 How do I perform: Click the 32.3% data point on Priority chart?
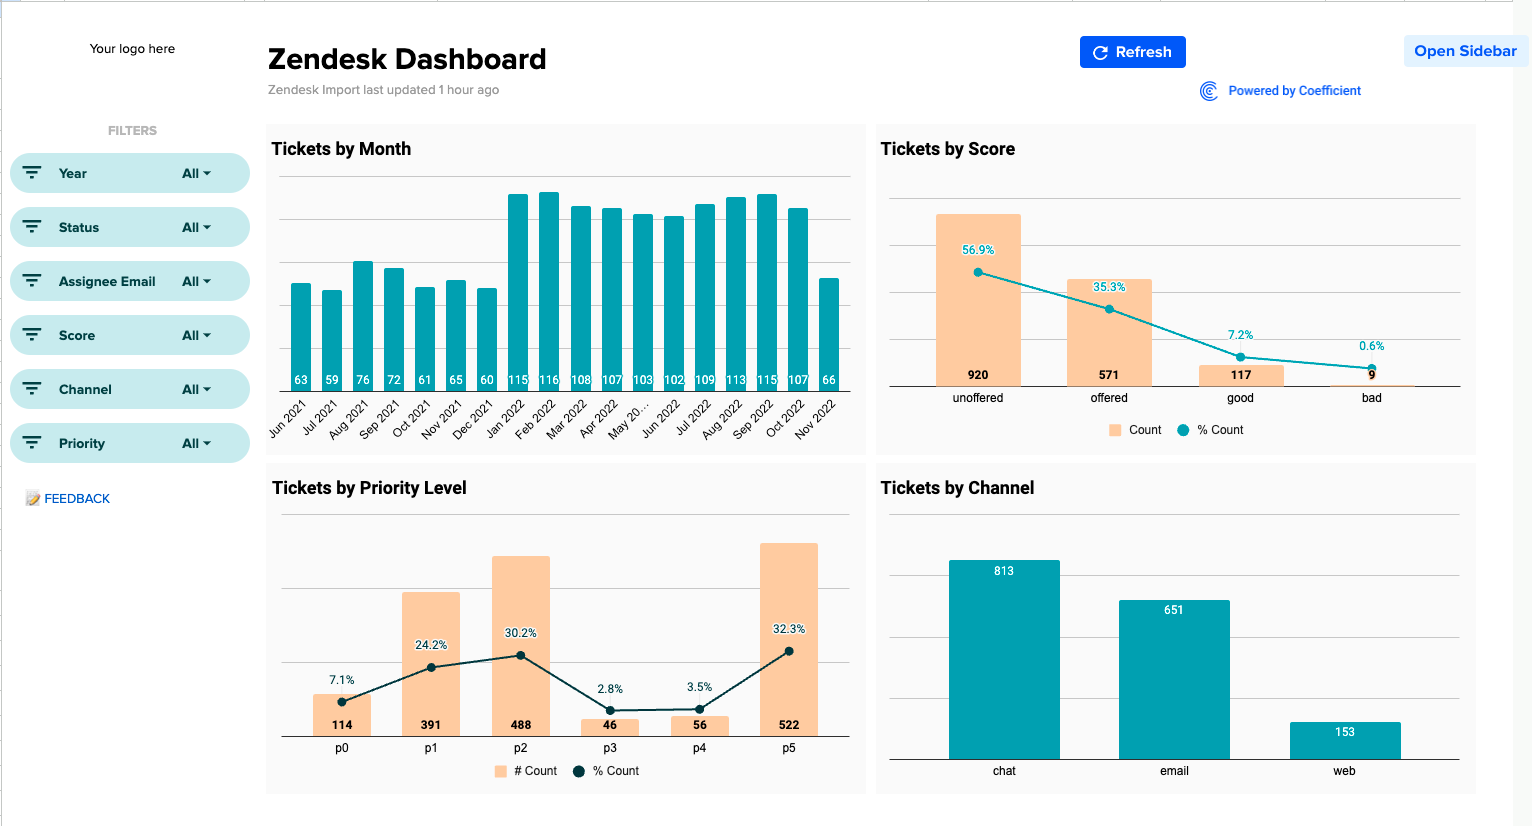[x=789, y=651]
